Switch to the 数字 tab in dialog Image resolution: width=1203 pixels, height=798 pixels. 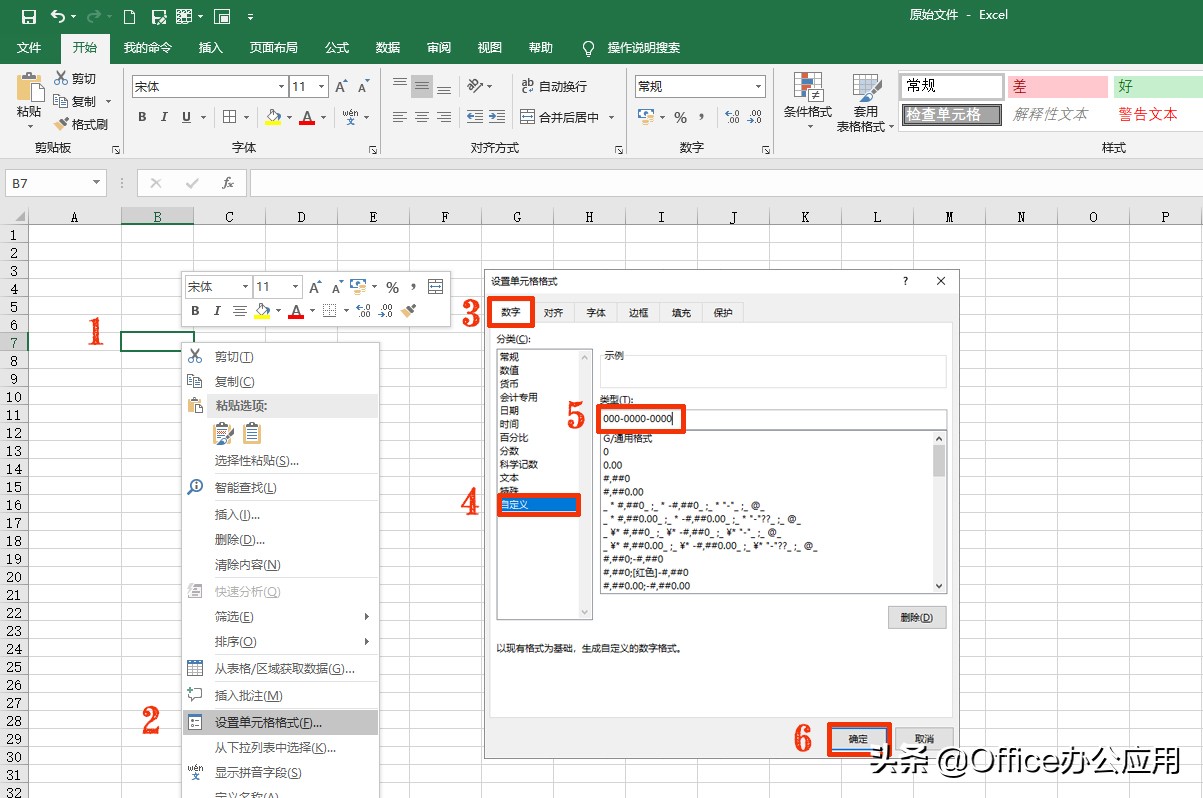[511, 313]
